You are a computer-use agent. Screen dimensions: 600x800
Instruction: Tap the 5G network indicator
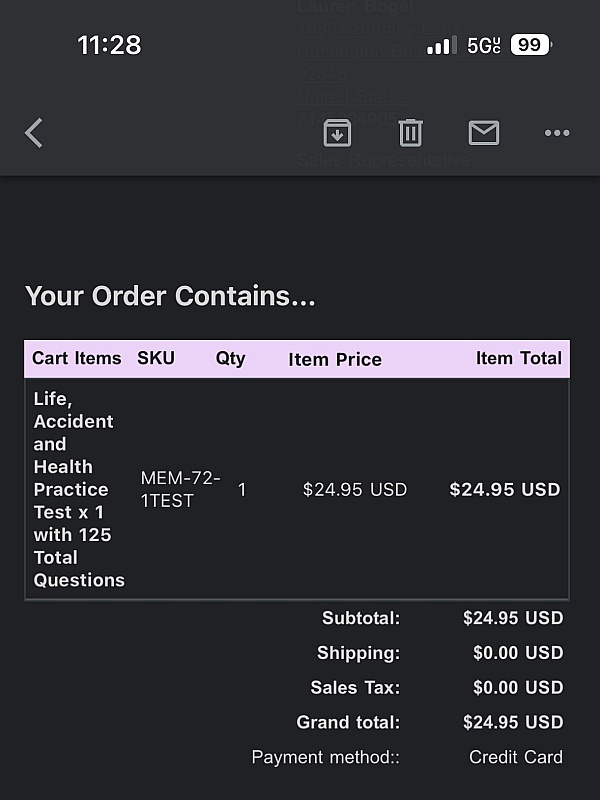pyautogui.click(x=483, y=45)
